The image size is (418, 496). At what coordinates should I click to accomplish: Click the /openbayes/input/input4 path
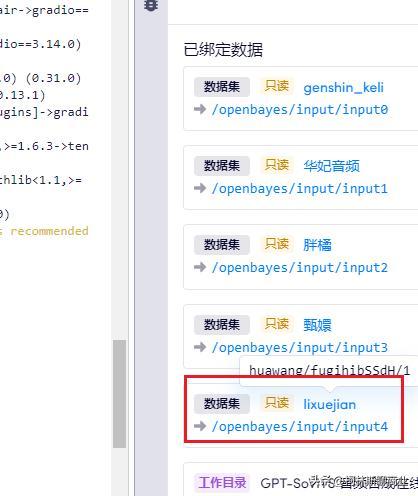(300, 426)
